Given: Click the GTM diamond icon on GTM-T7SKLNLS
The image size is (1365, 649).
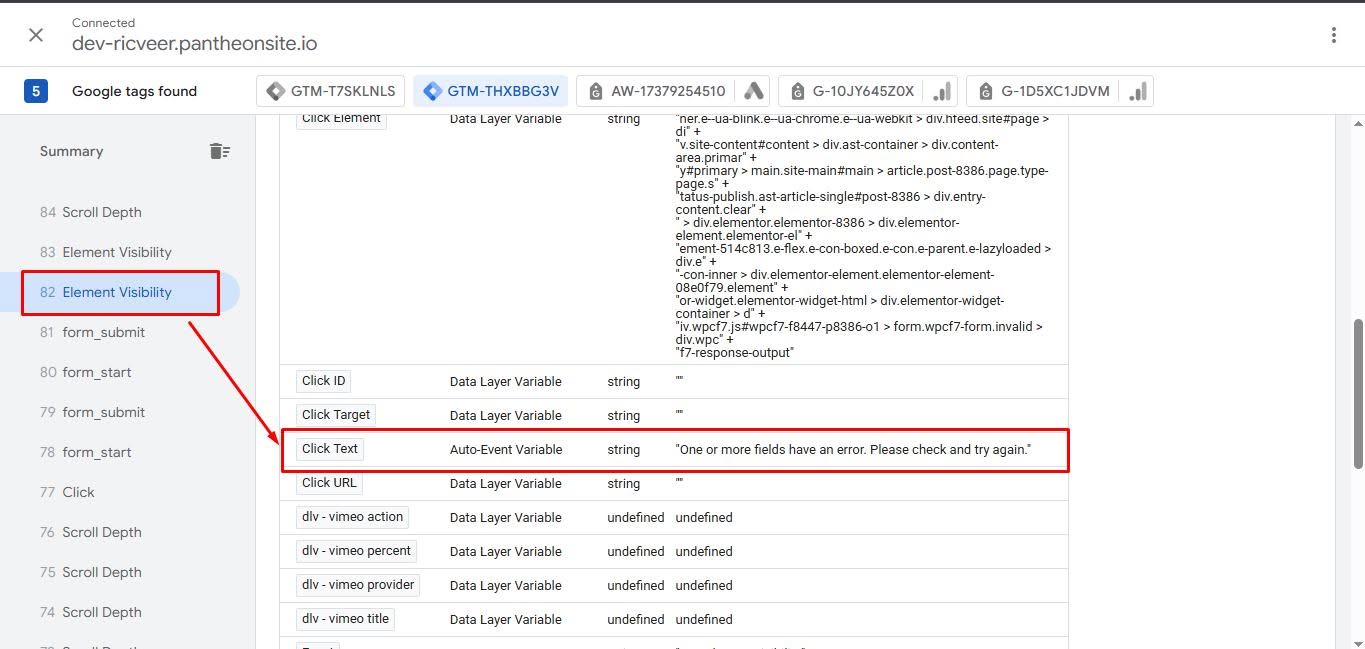Looking at the screenshot, I should click(275, 91).
